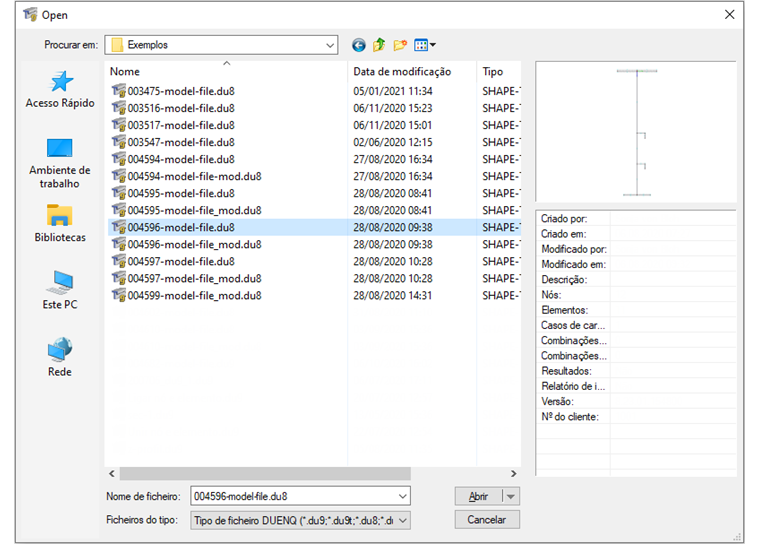Select date 02/06/2020 12:15
The width and height of the screenshot is (760, 544).
coord(393,142)
